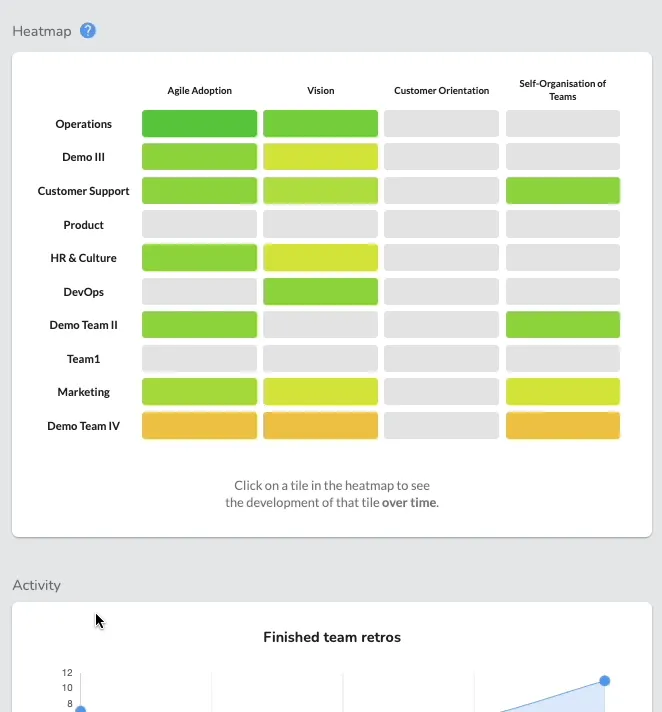Select Operations Agile Adoption heatmap tile
This screenshot has height=712, width=662.
click(199, 124)
